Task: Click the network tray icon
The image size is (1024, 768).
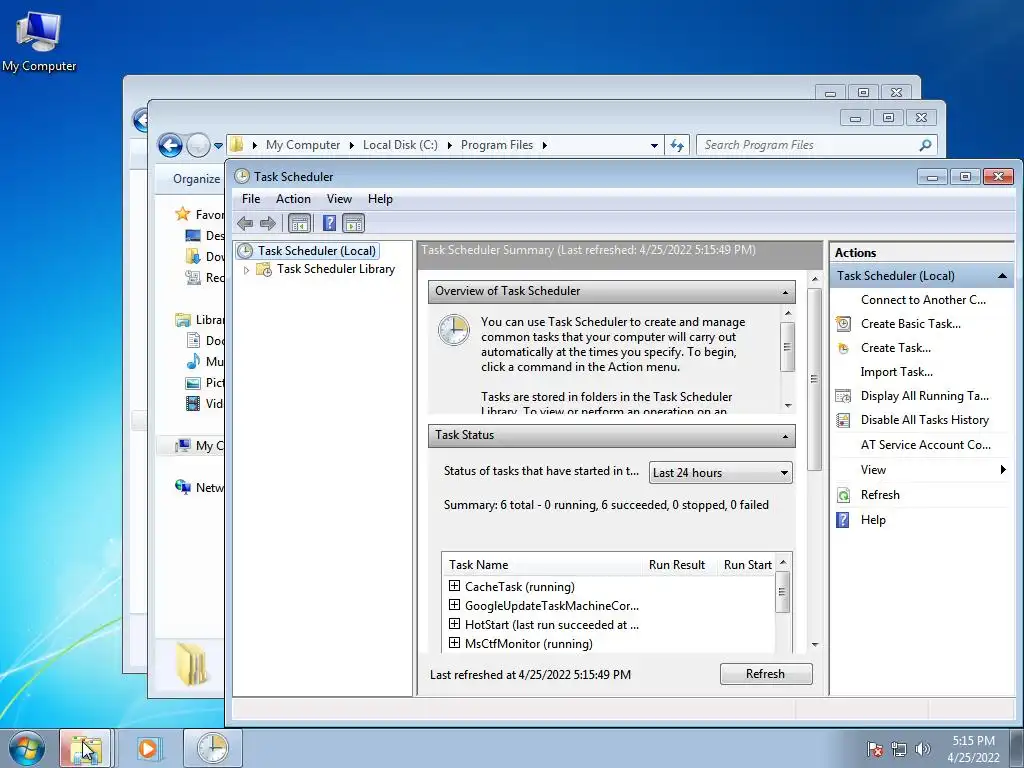Action: pyautogui.click(x=899, y=749)
